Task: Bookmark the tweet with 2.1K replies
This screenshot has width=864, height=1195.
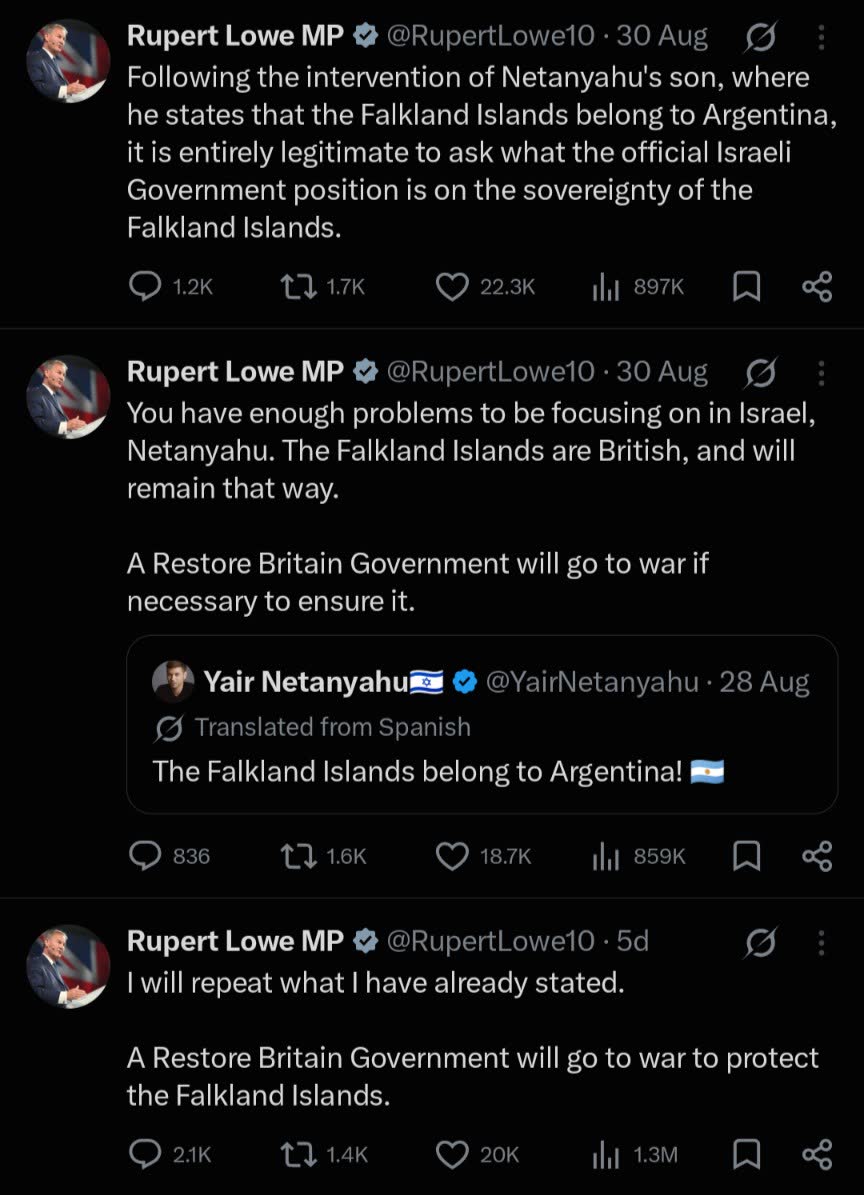Action: point(747,1155)
